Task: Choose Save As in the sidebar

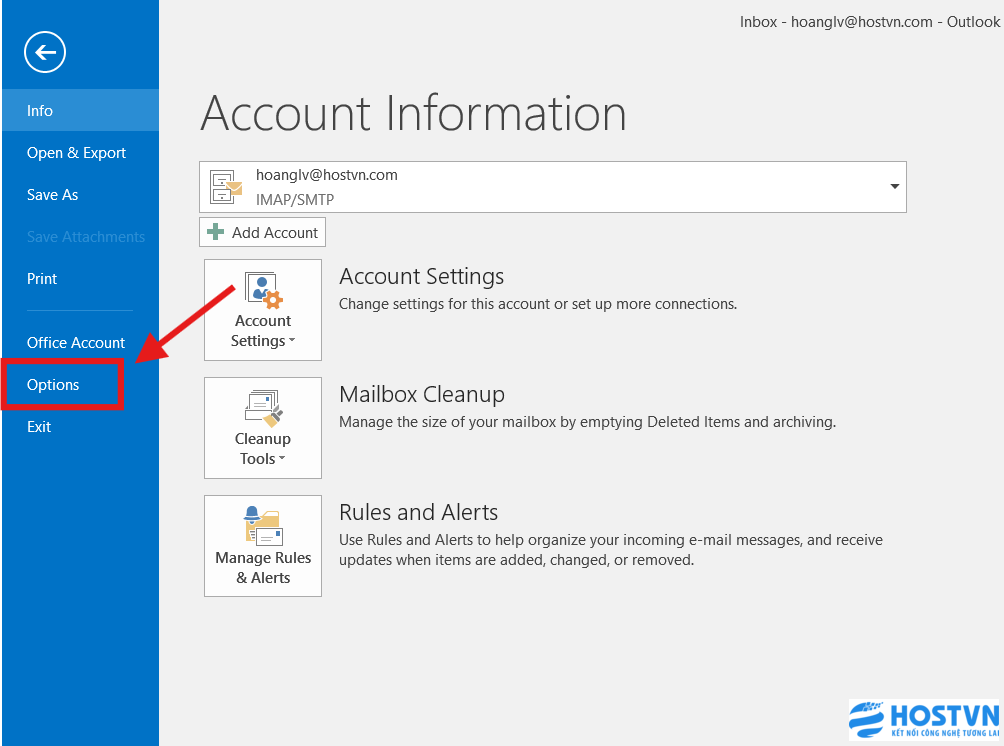Action: coord(52,195)
